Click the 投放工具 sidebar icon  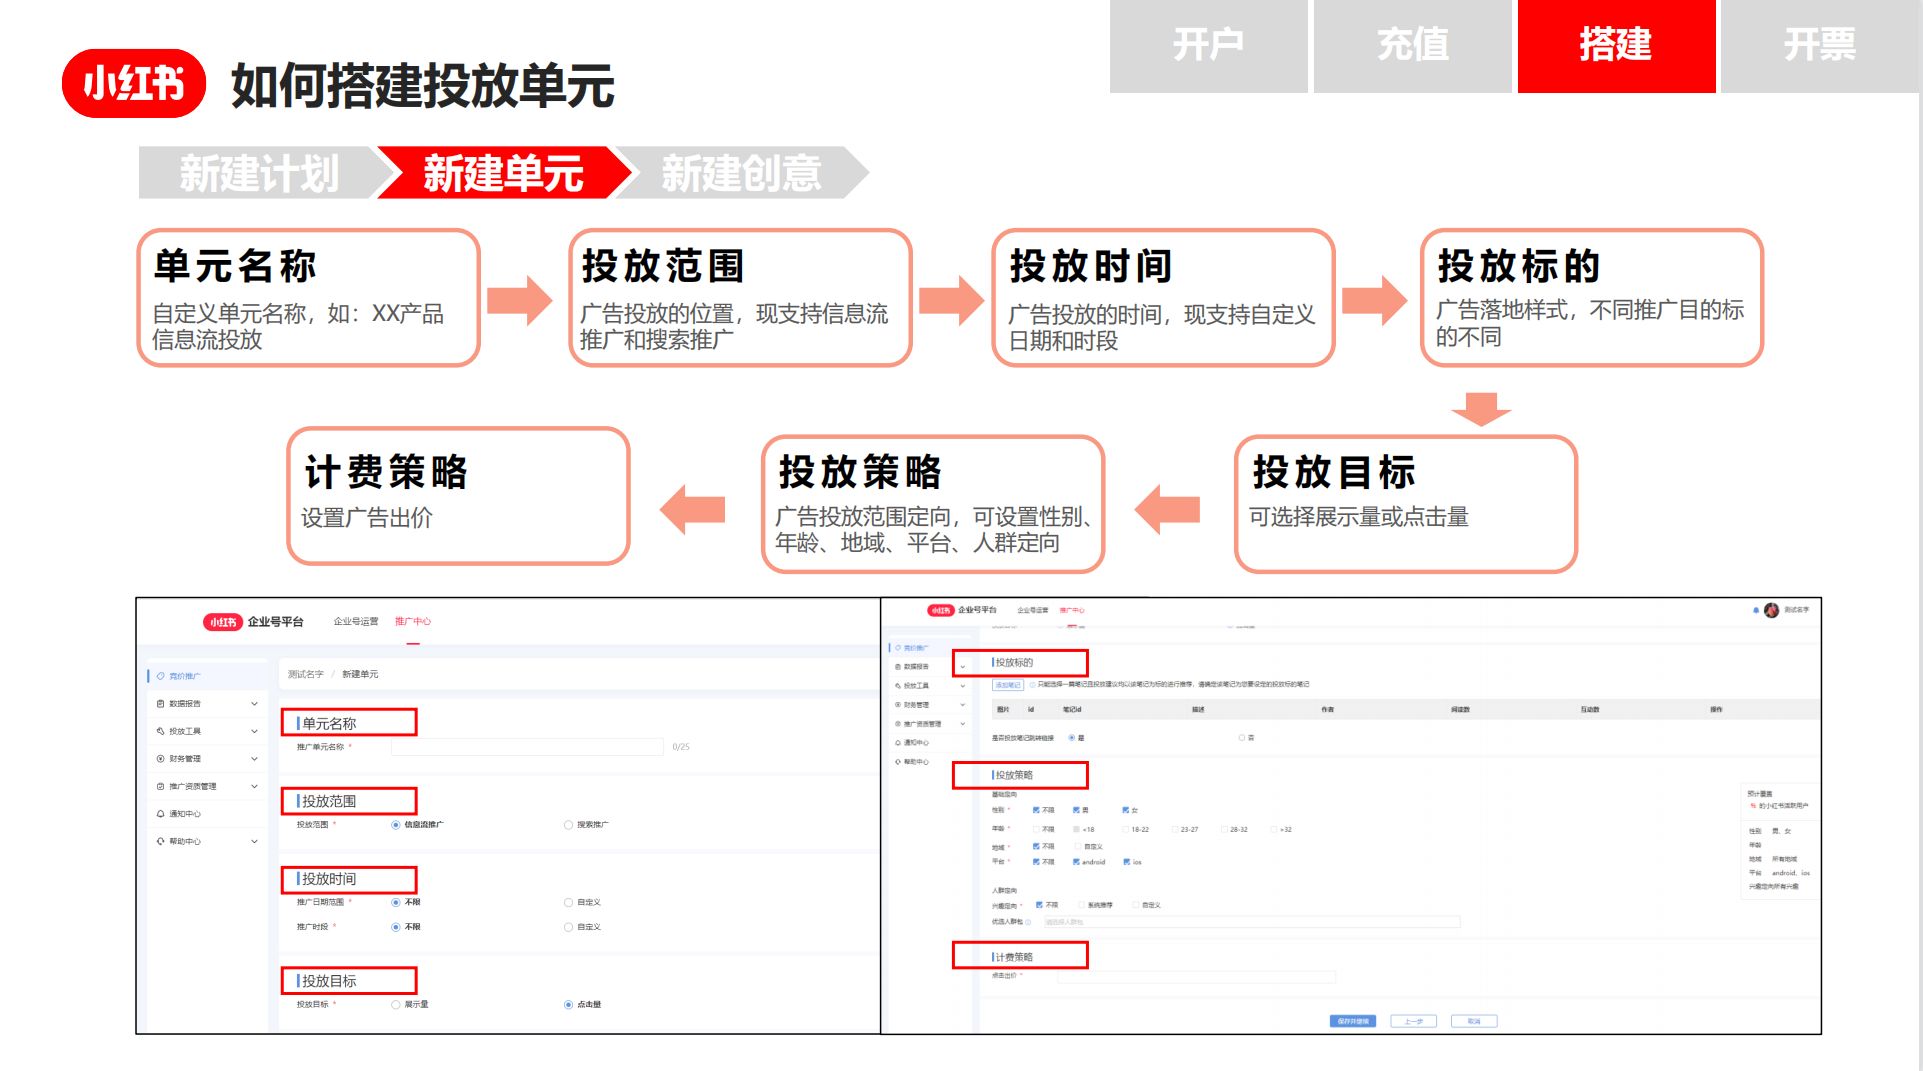tap(162, 731)
